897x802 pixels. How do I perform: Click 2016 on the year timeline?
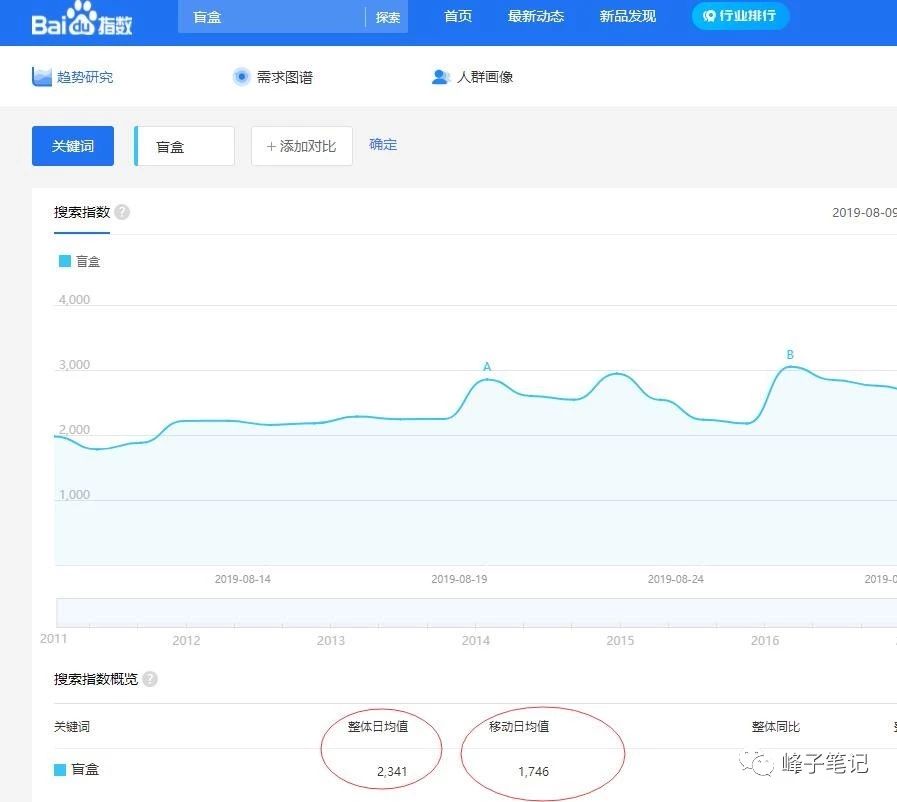765,641
